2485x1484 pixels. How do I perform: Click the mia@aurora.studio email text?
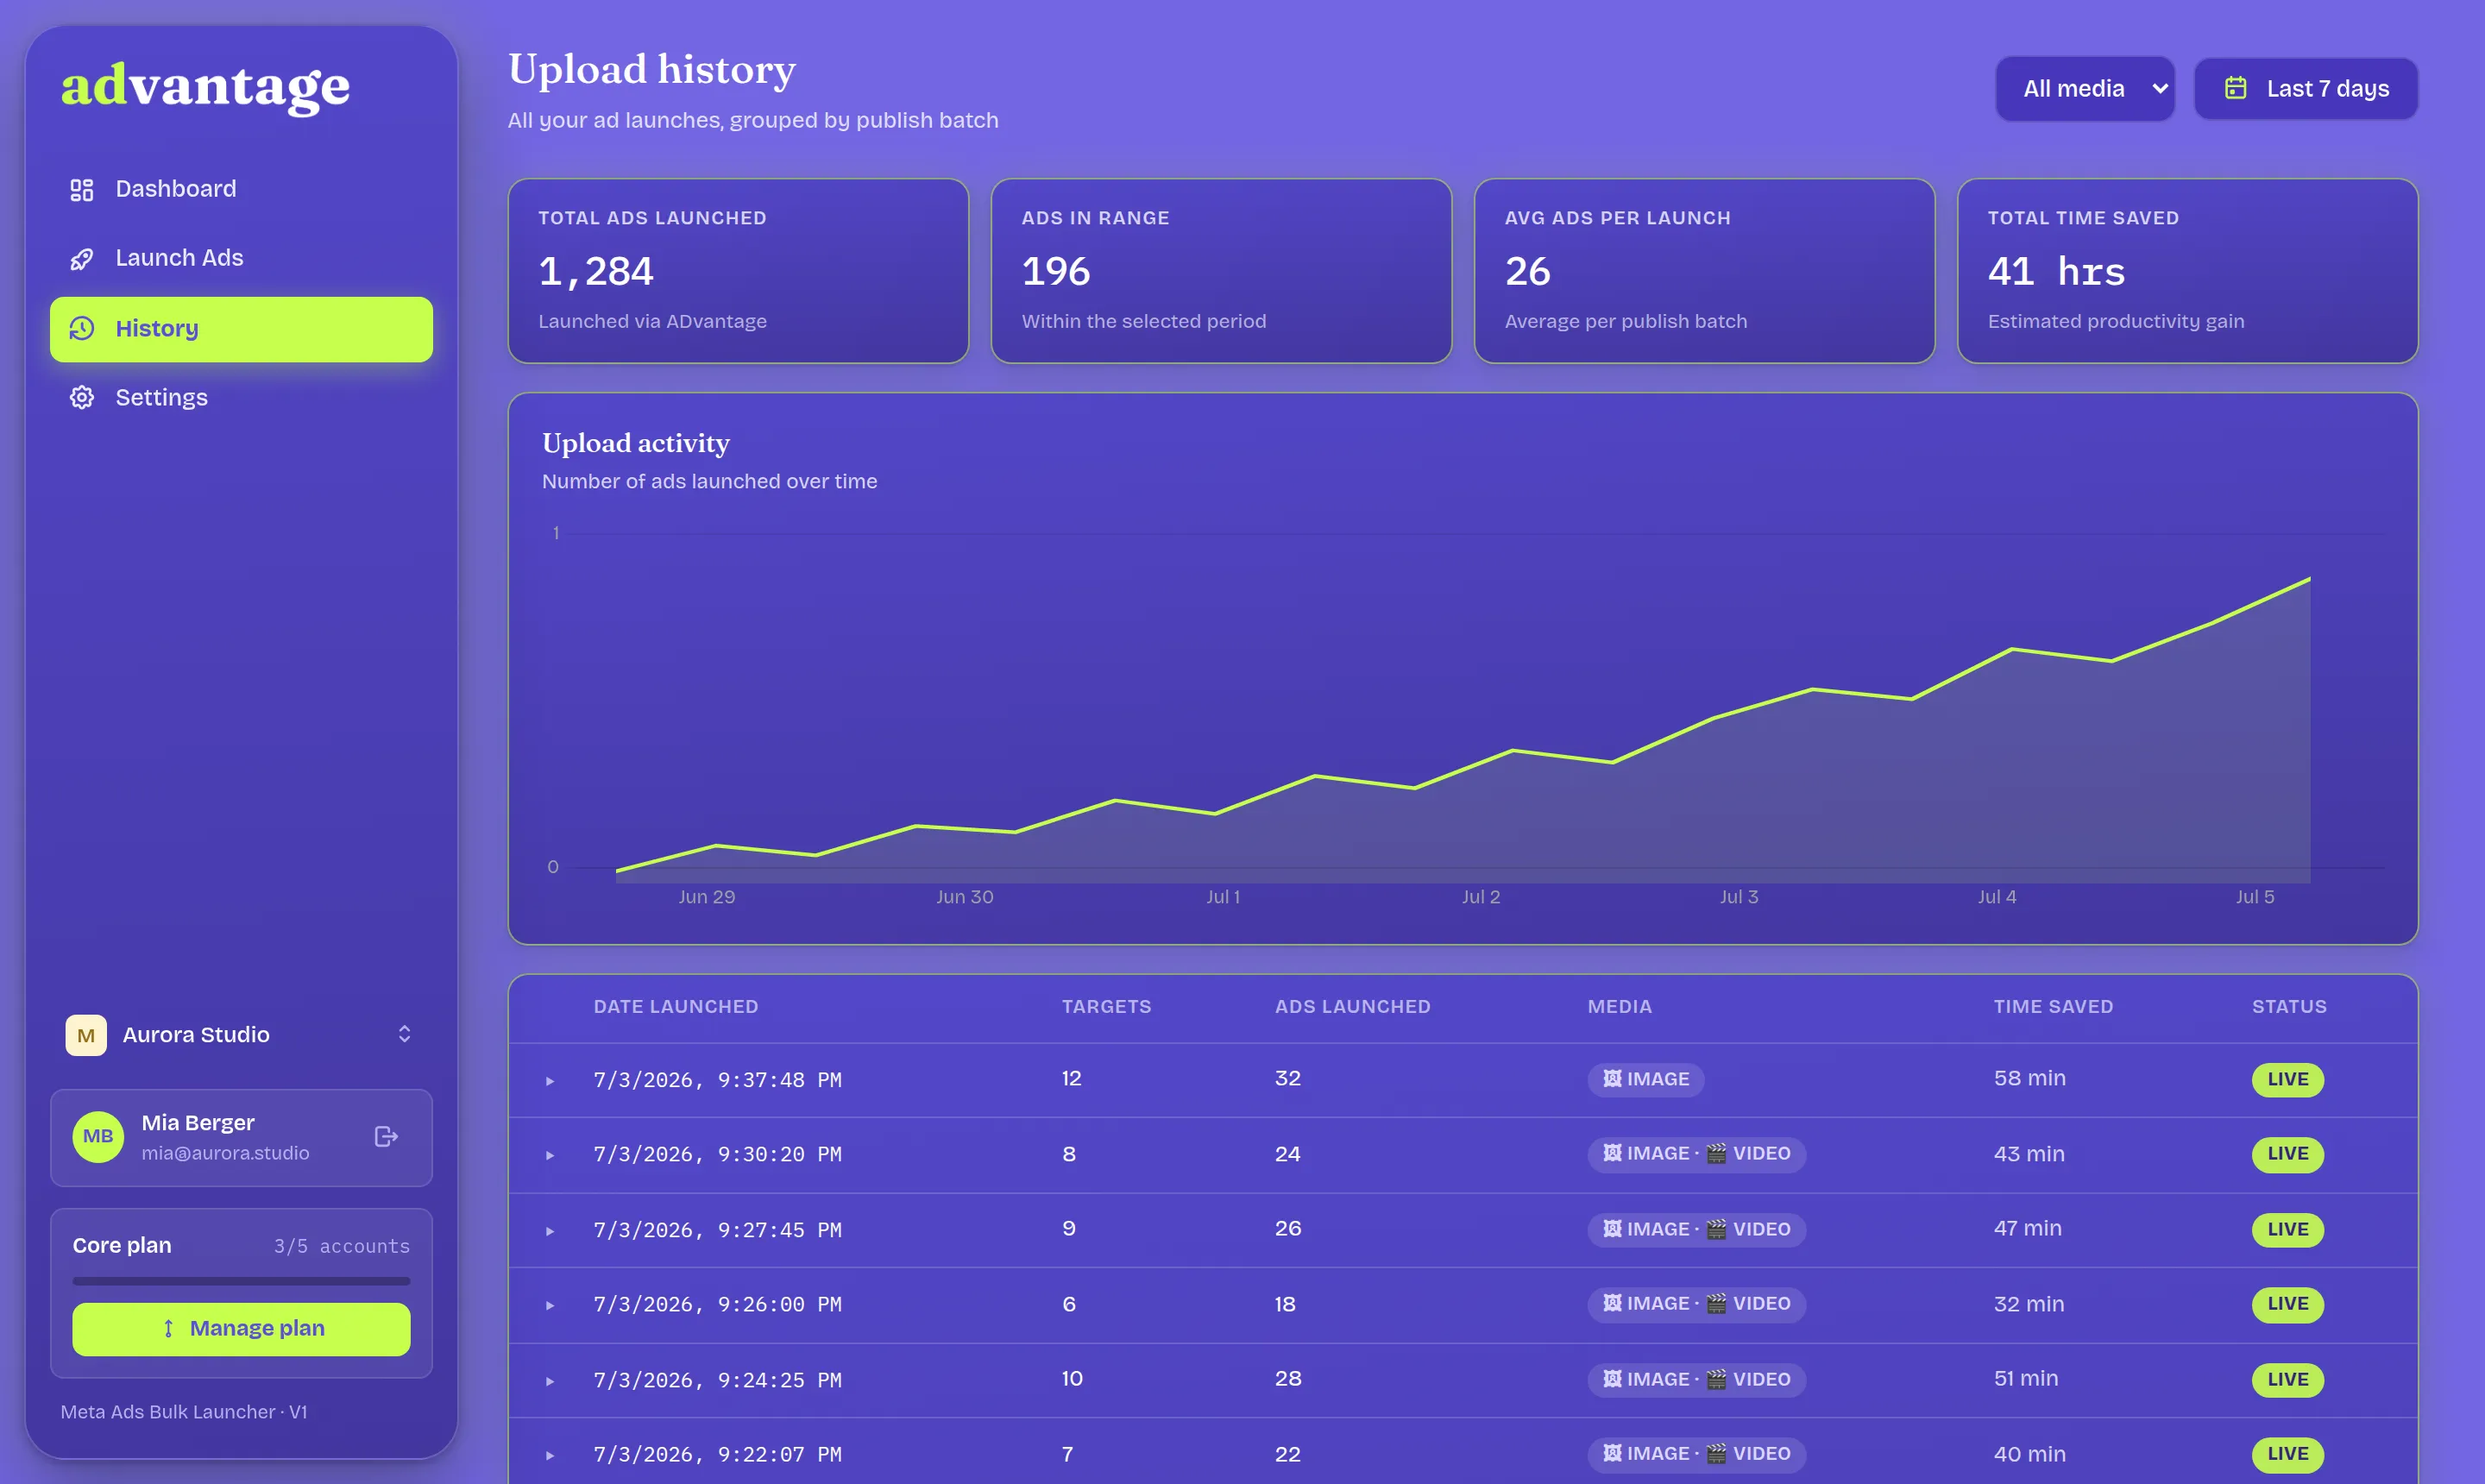pos(225,1153)
